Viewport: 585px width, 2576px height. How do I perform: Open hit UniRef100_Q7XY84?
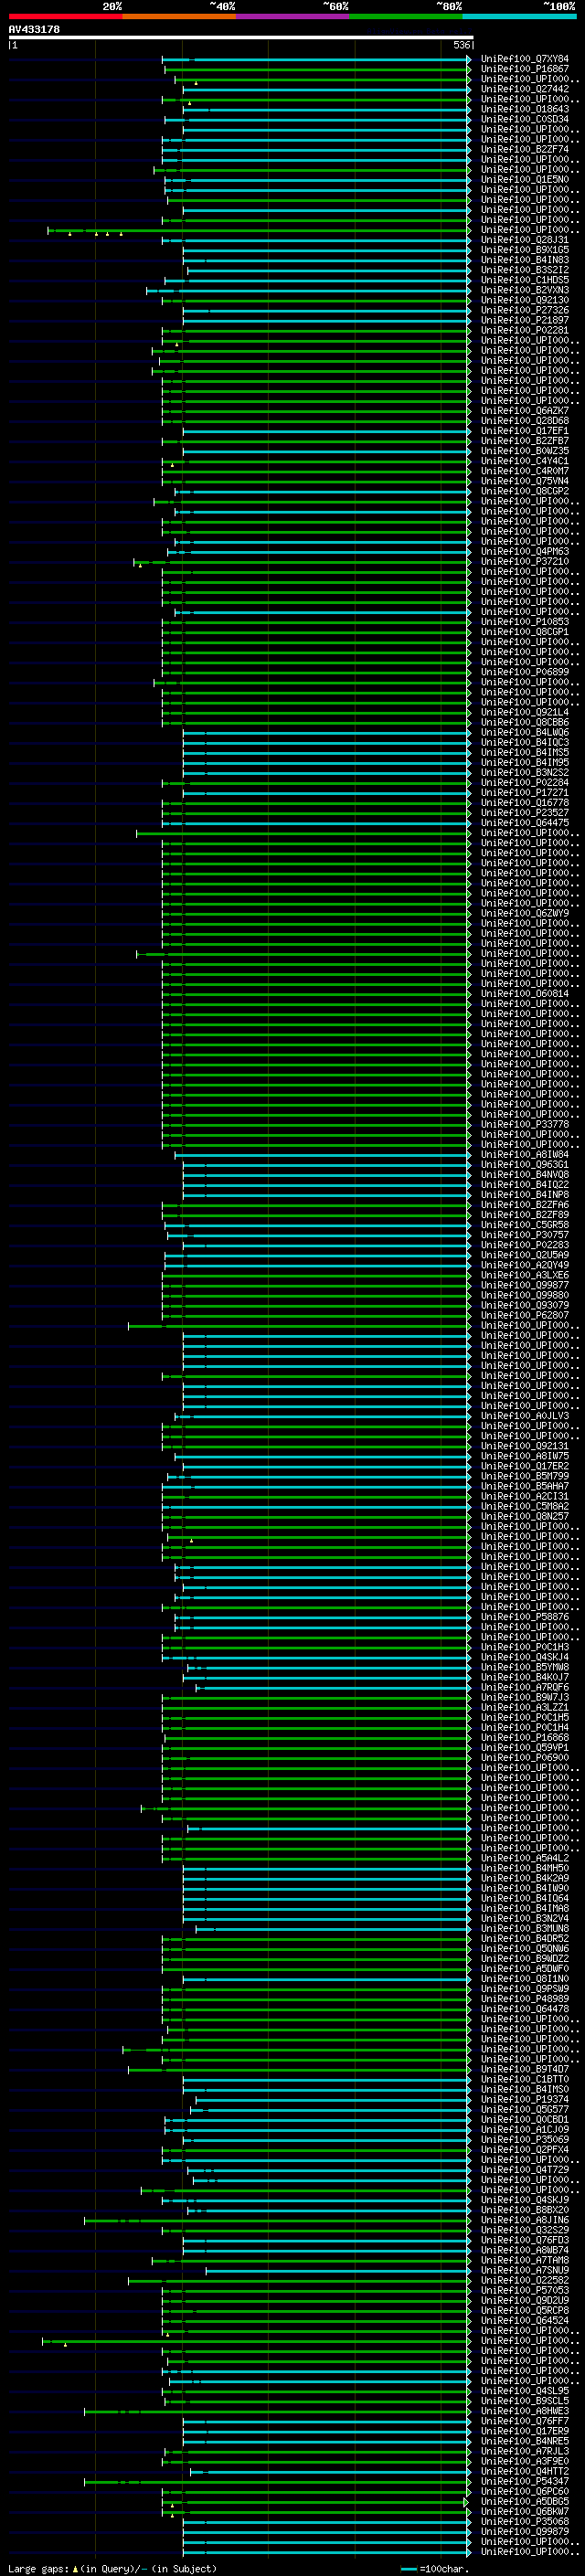(x=525, y=59)
